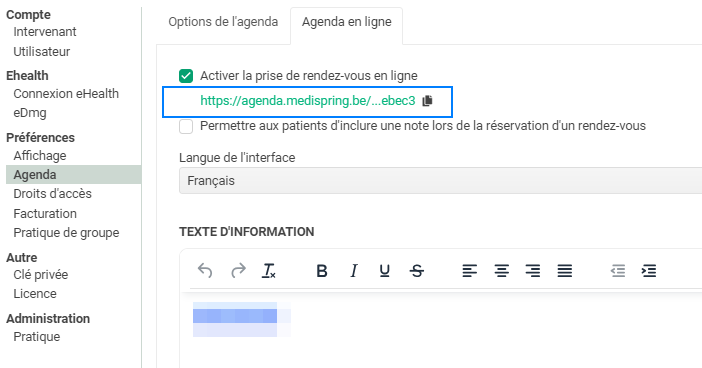This screenshot has width=702, height=368.
Task: Apply italic formatting
Action: click(x=354, y=271)
